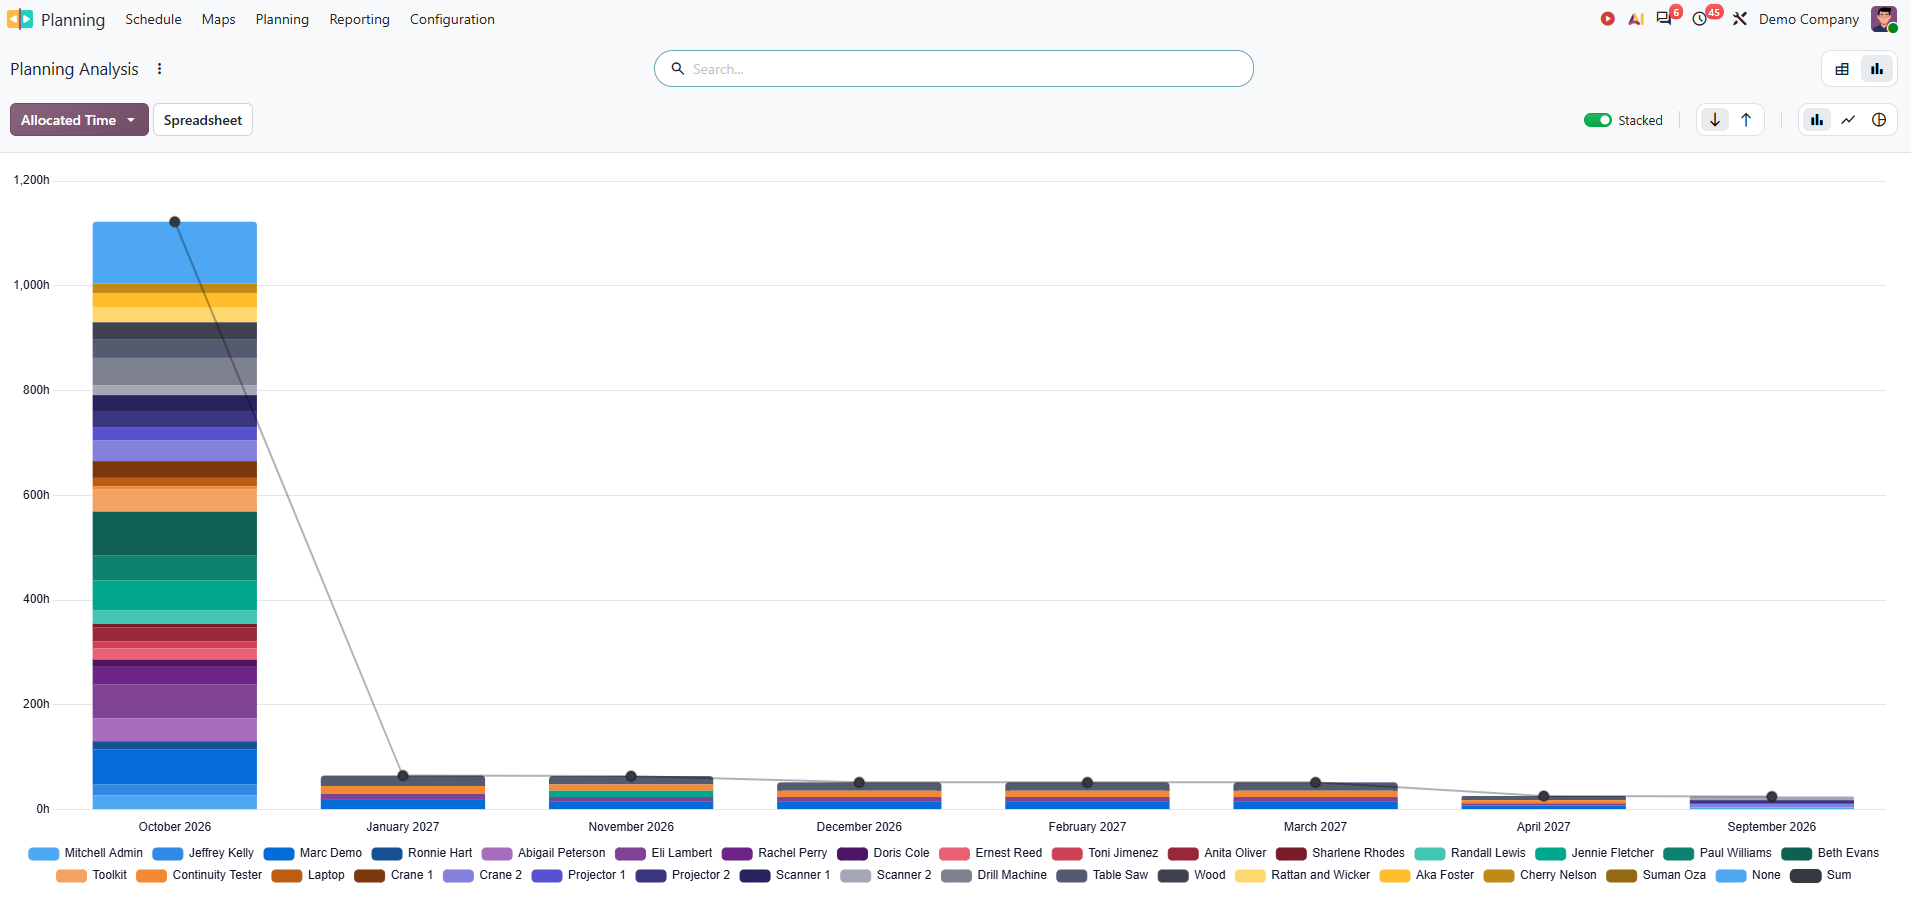This screenshot has height=901, width=1911.
Task: Open the Reporting menu
Action: tap(359, 19)
